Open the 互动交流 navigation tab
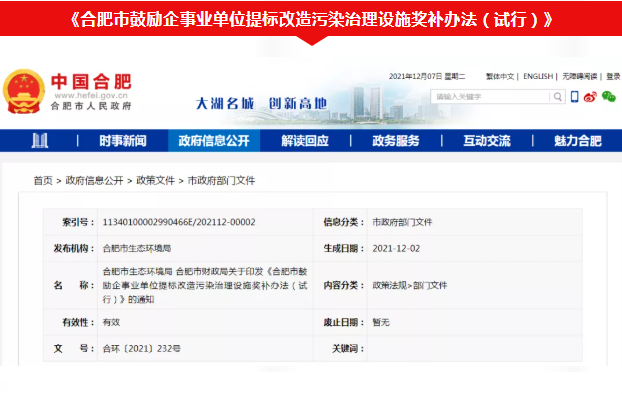Image resolution: width=622 pixels, height=394 pixels. point(487,140)
